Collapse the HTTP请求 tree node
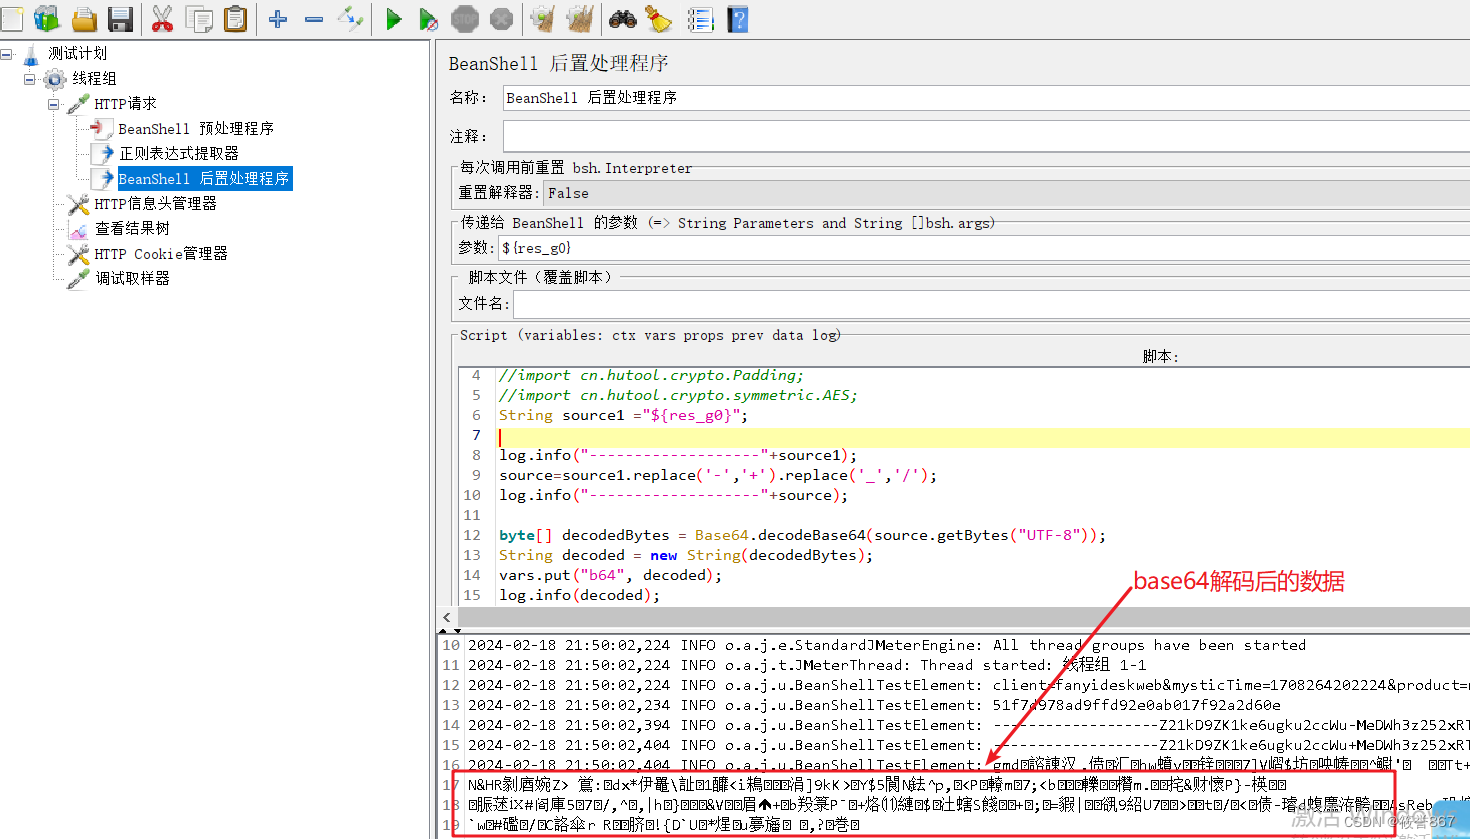This screenshot has height=839, width=1470. (x=53, y=103)
